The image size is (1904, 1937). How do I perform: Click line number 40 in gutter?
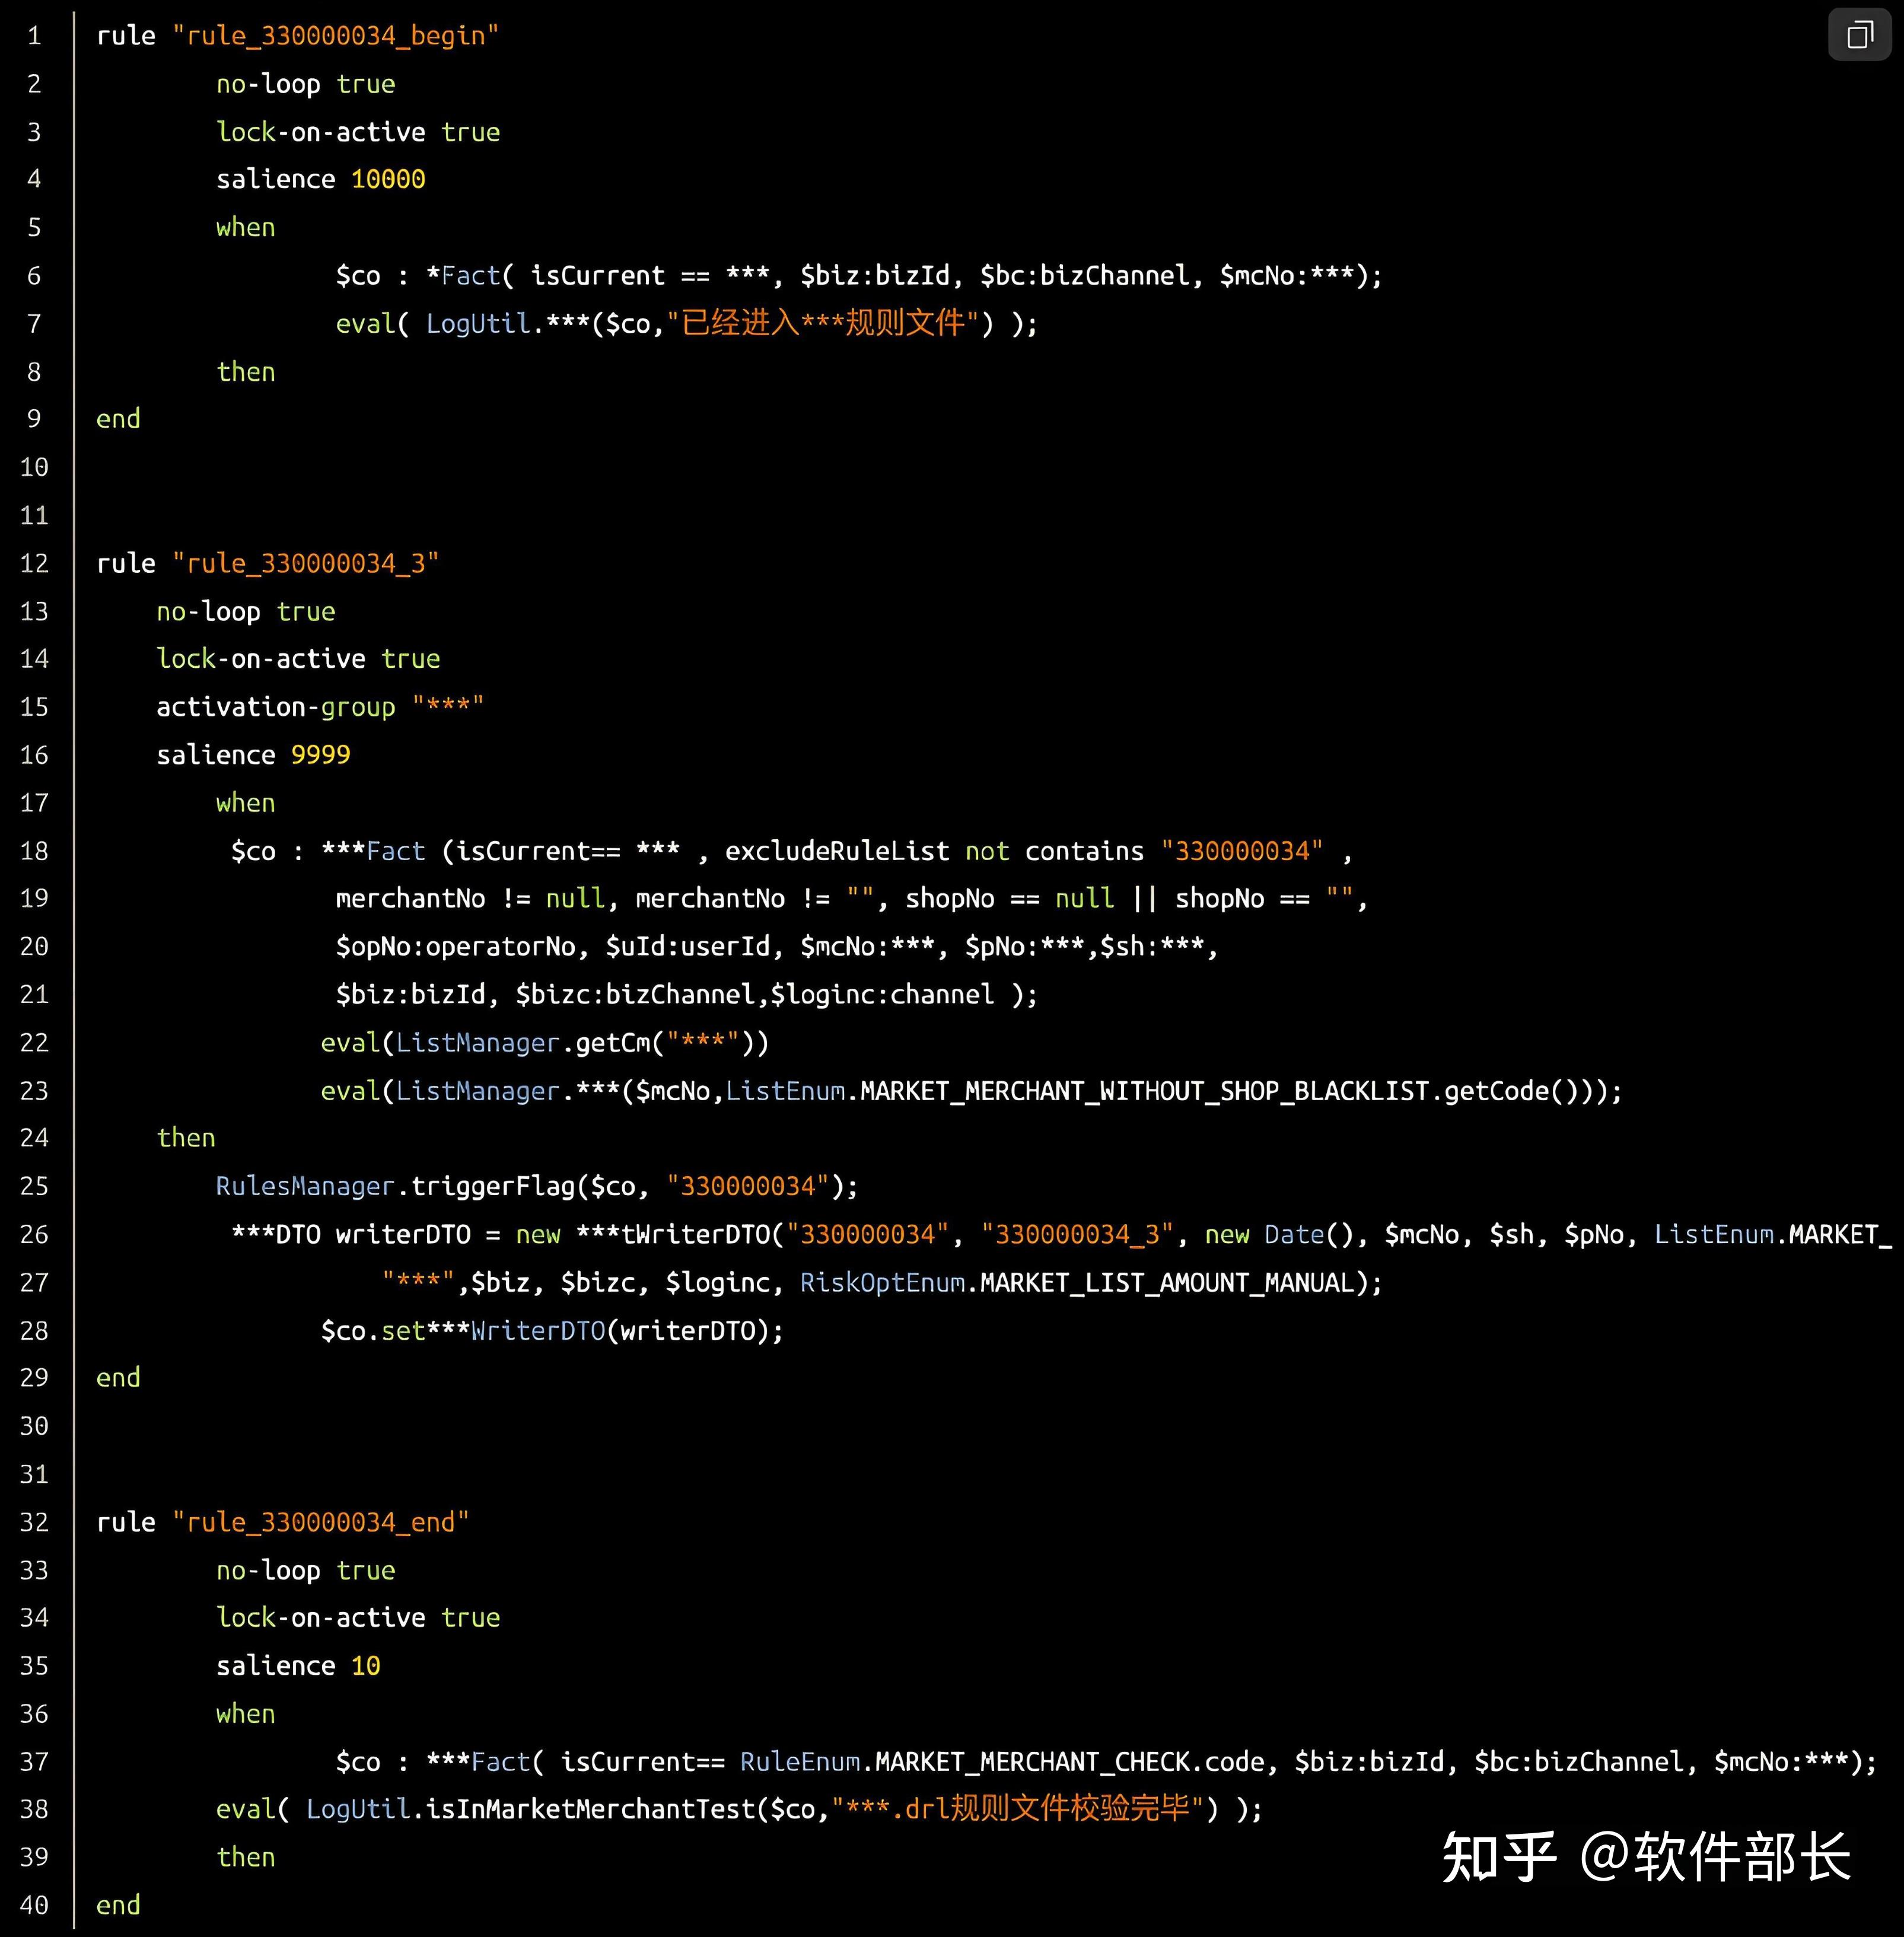34,1905
